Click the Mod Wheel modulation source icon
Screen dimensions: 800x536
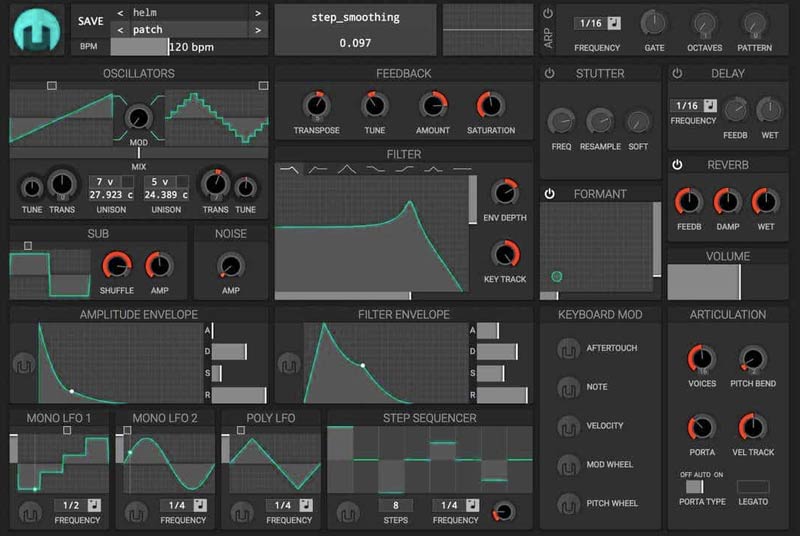[568, 465]
